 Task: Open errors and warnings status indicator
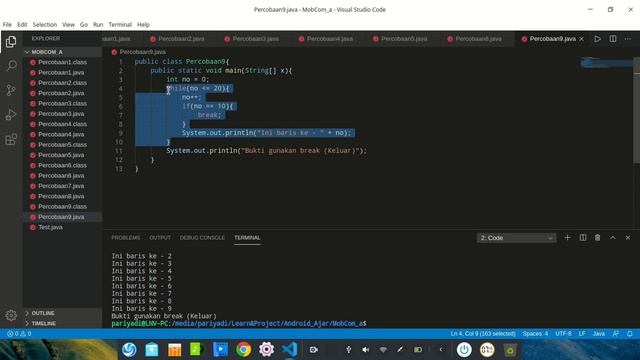tap(19, 334)
